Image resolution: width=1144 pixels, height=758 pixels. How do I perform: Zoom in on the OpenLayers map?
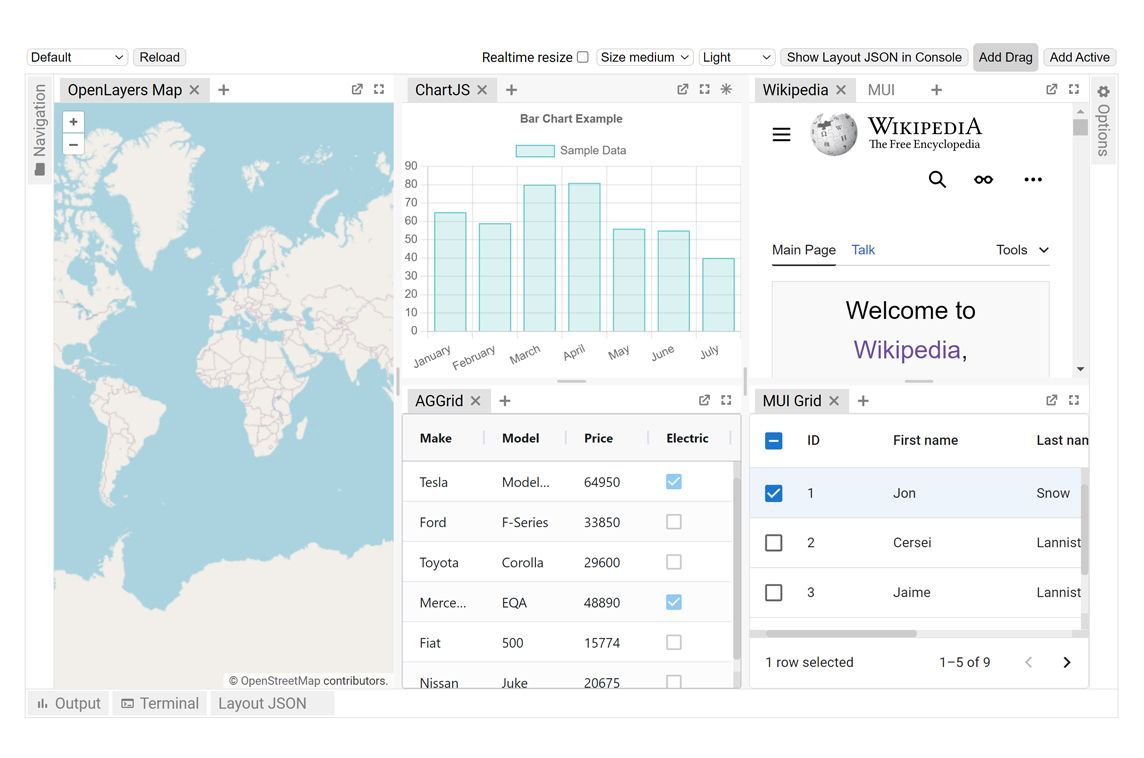[73, 122]
